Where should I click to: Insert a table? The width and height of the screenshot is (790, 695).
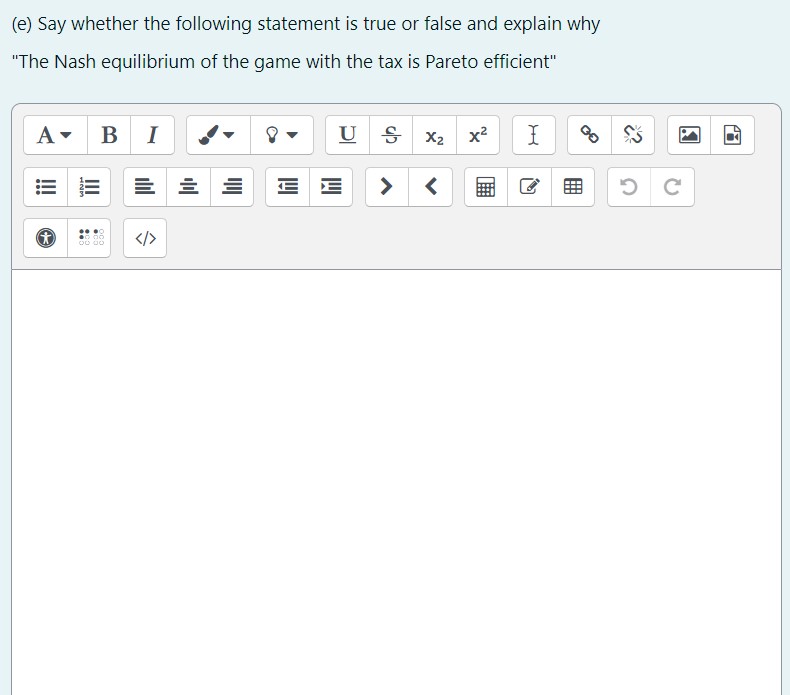tap(573, 187)
